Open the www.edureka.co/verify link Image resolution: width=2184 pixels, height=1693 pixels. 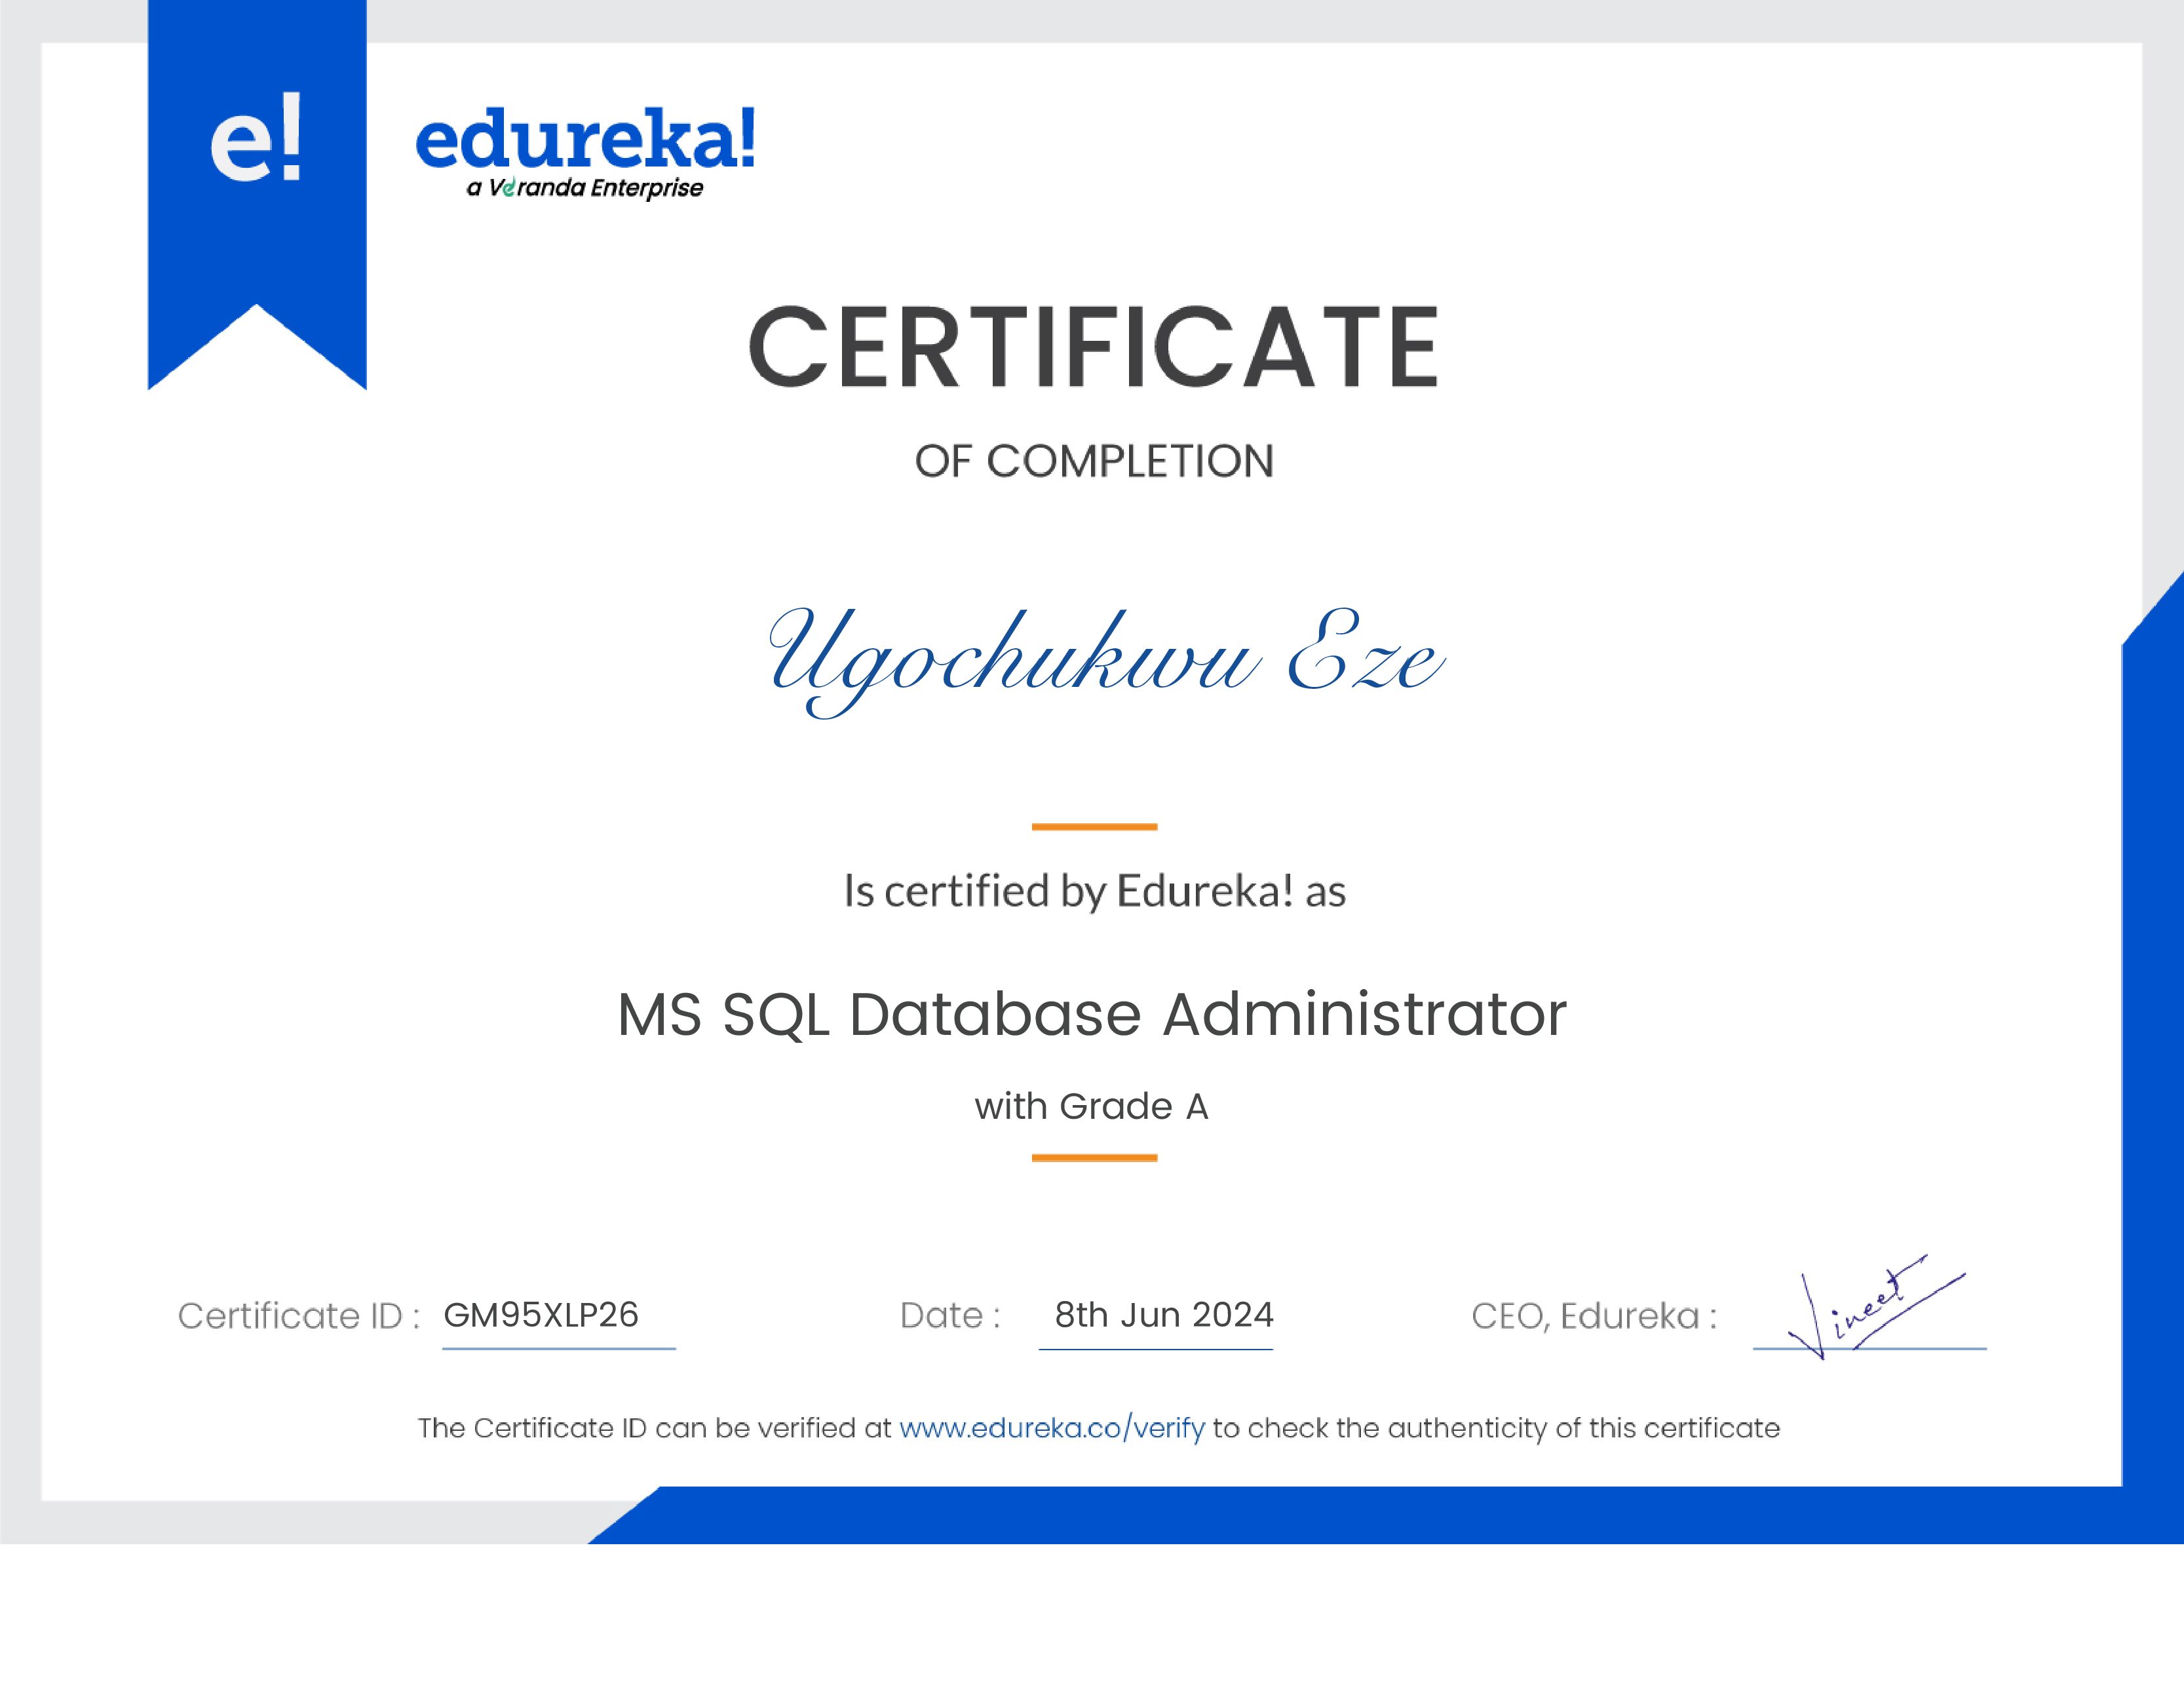pyautogui.click(x=1052, y=1427)
